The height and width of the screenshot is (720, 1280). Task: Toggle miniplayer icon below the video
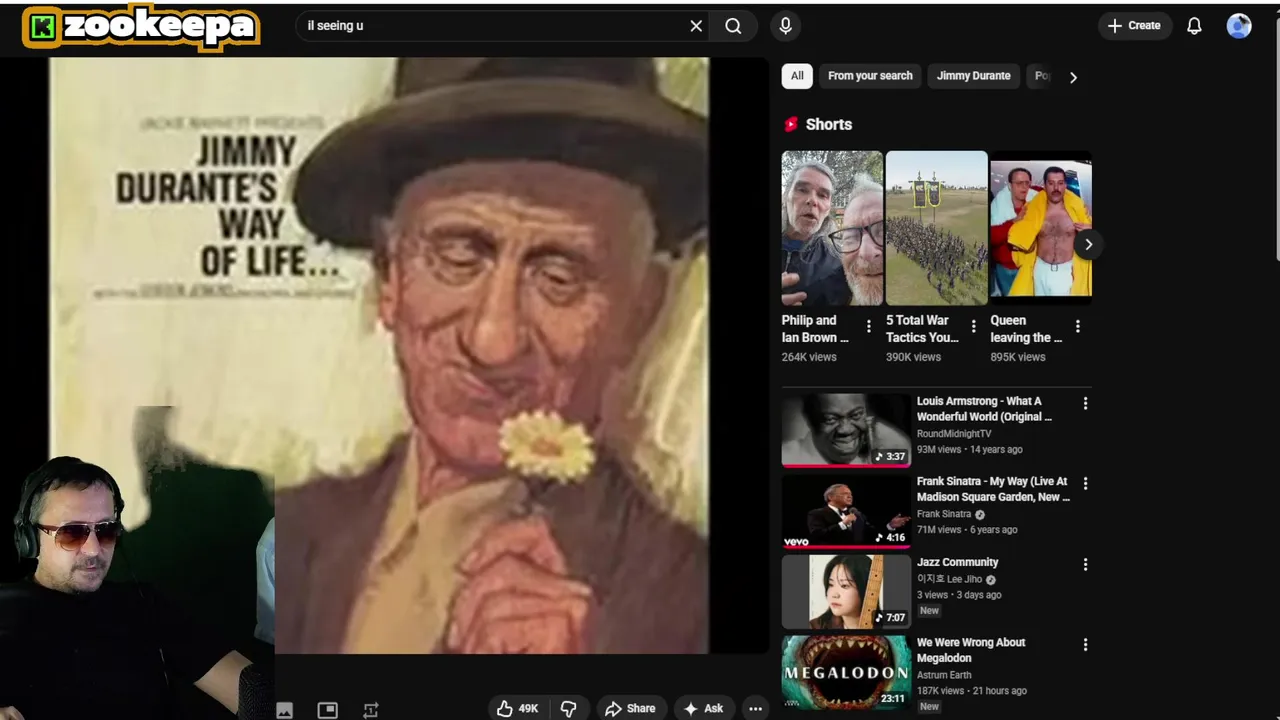327,710
